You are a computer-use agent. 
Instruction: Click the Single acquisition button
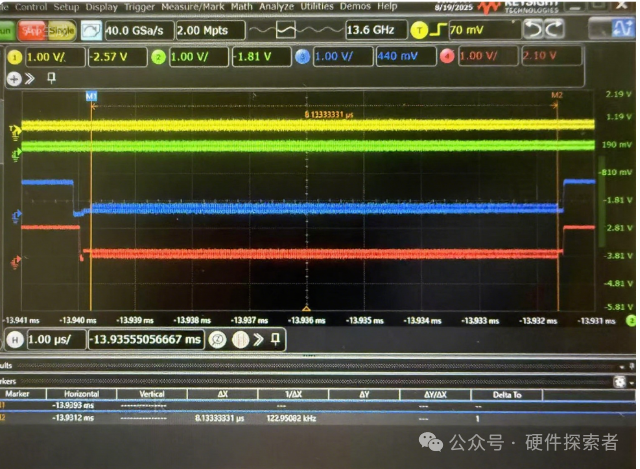(62, 31)
